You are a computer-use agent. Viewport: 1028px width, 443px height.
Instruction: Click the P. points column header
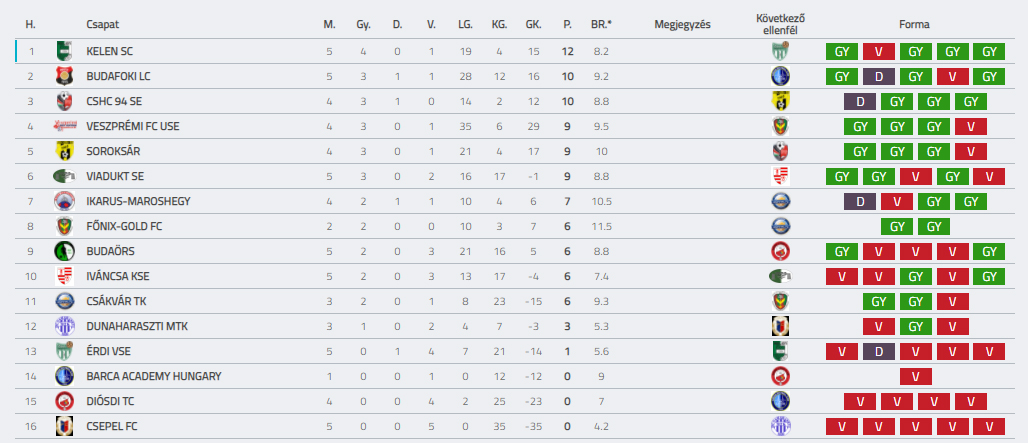567,25
